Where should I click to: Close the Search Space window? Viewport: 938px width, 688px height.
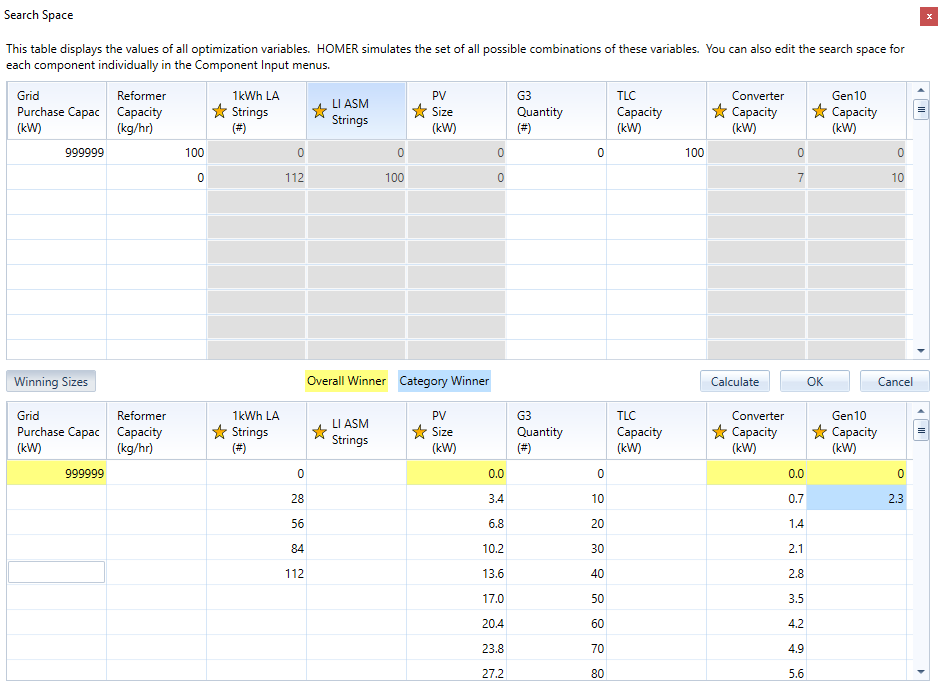tap(928, 16)
